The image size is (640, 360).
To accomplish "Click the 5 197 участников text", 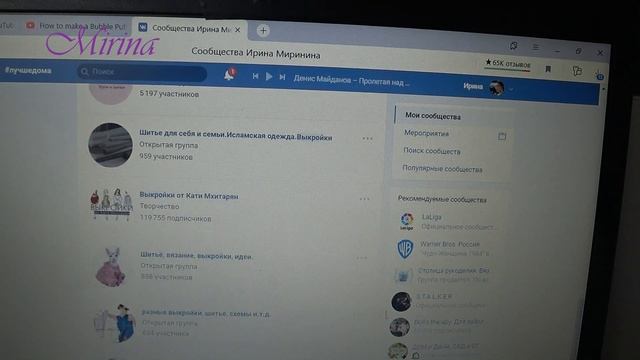I will pos(169,93).
